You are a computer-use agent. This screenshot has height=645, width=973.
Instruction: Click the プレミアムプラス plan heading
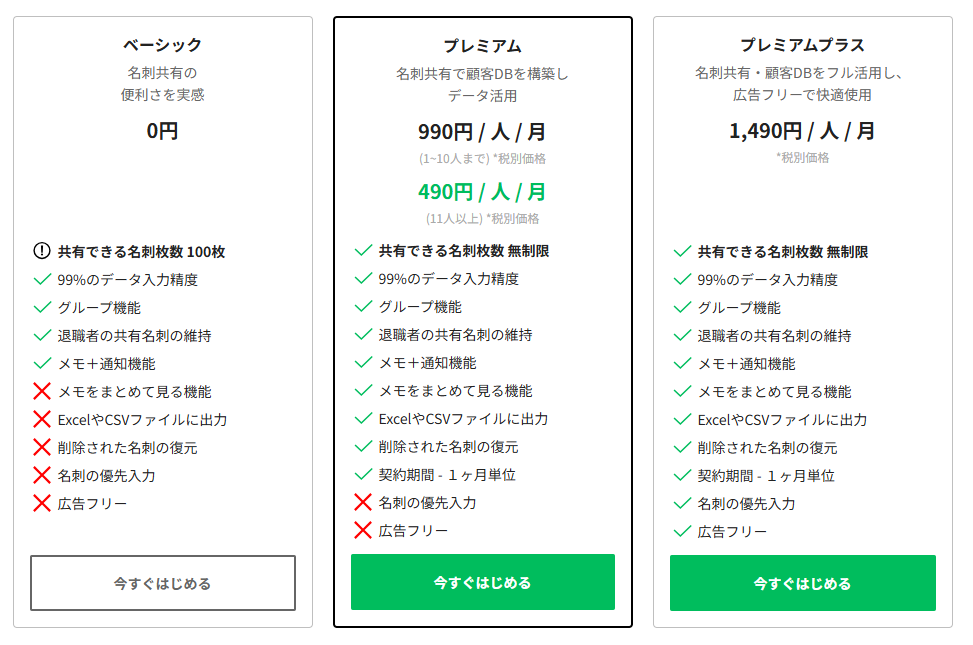tap(802, 45)
